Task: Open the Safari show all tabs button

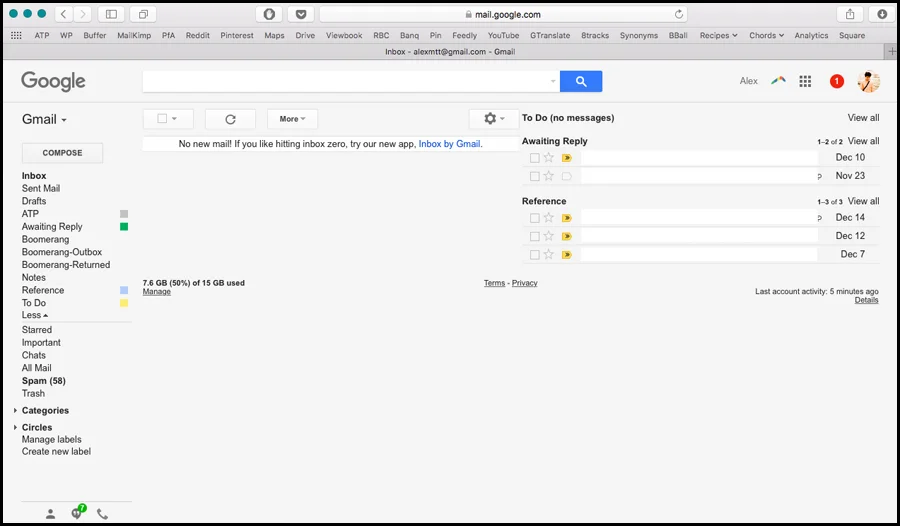Action: coord(143,14)
